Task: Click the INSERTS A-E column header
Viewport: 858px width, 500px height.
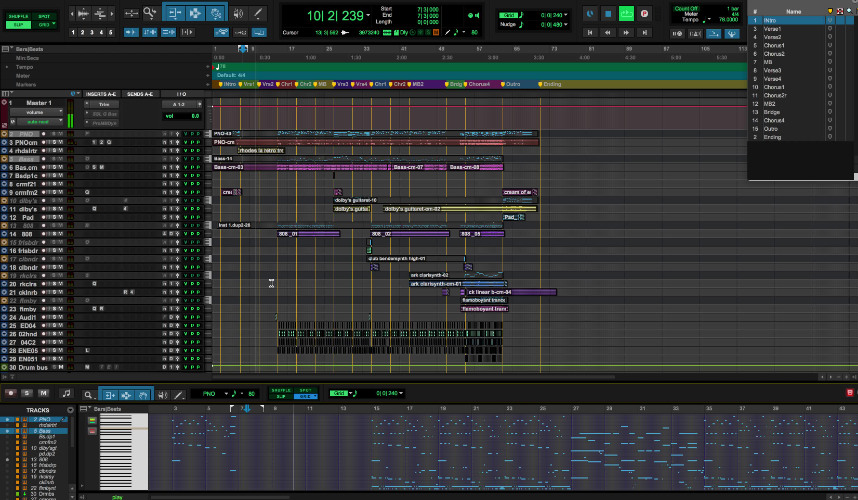Action: pos(101,94)
